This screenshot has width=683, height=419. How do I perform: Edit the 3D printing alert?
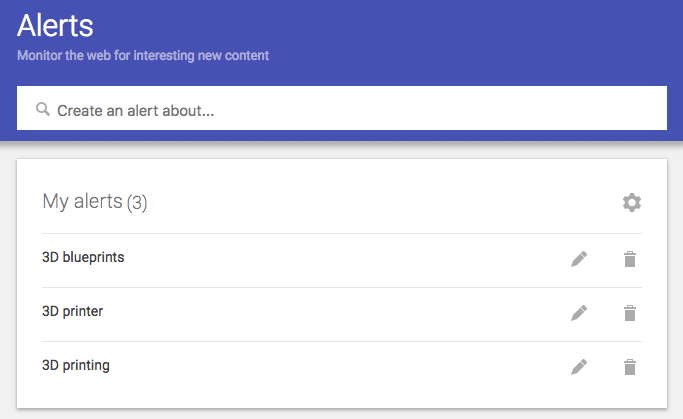tap(579, 367)
